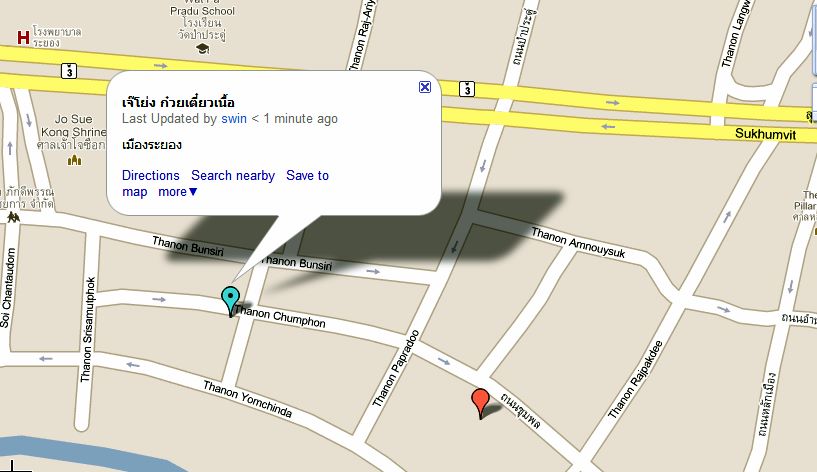Click the red map marker pin
The width and height of the screenshot is (817, 472).
tap(480, 403)
